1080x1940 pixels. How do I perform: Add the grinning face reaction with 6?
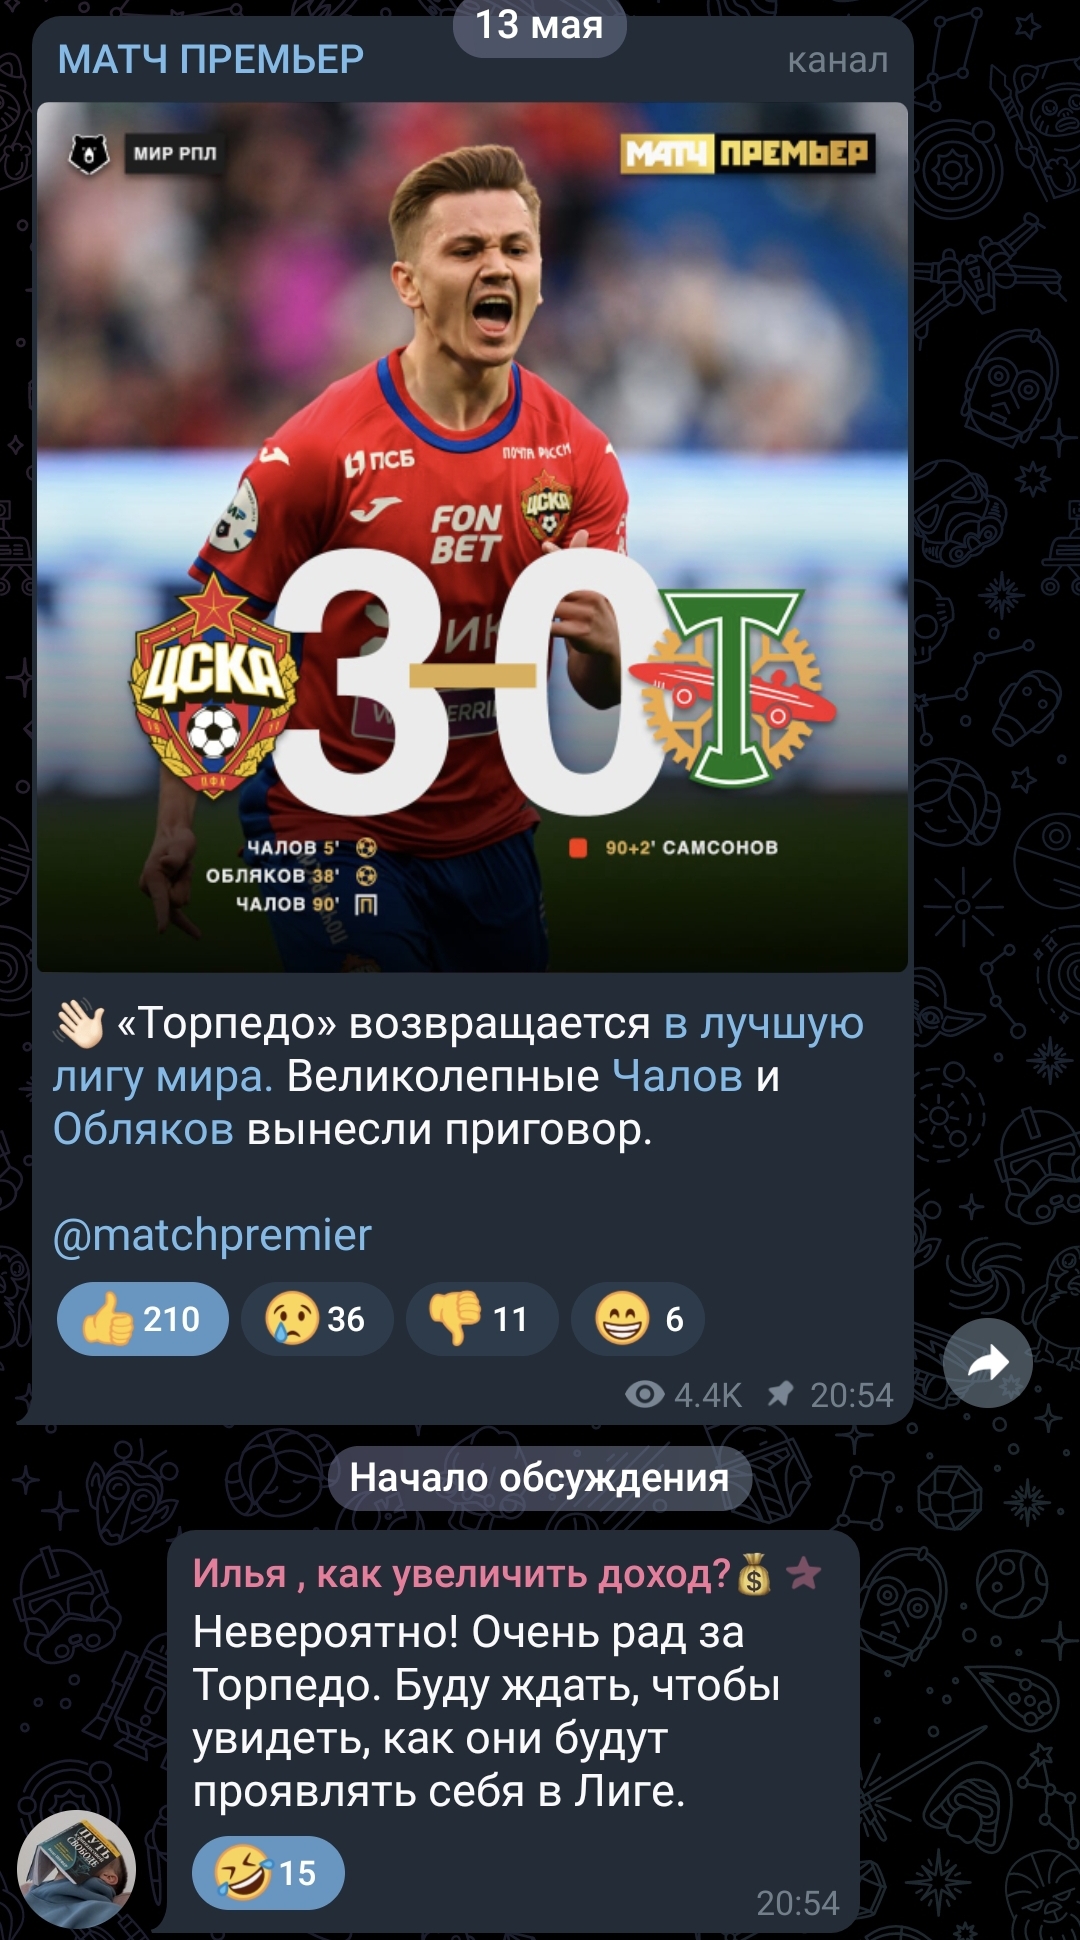[x=638, y=1319]
